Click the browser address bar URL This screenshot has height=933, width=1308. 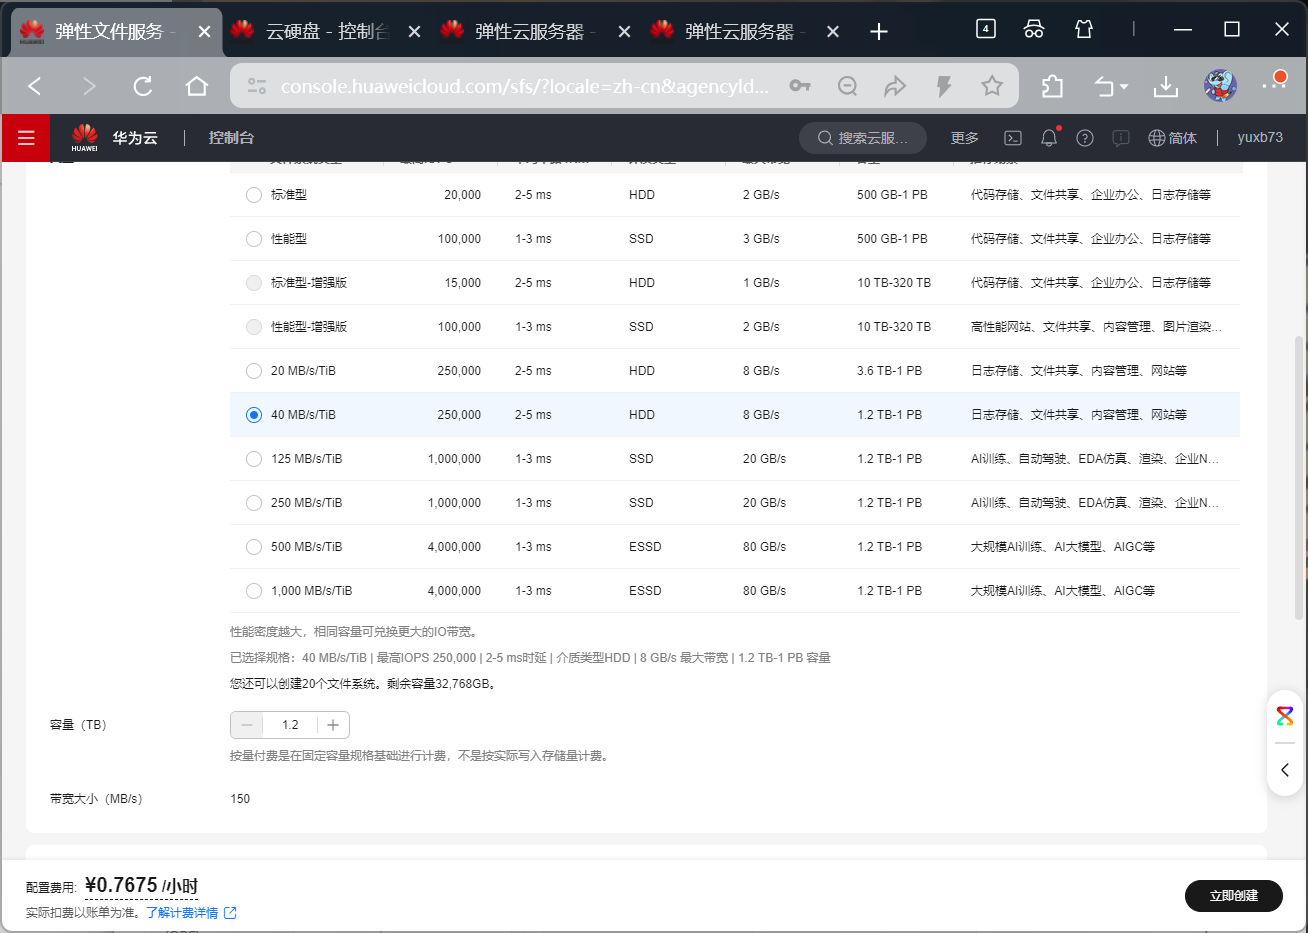524,86
